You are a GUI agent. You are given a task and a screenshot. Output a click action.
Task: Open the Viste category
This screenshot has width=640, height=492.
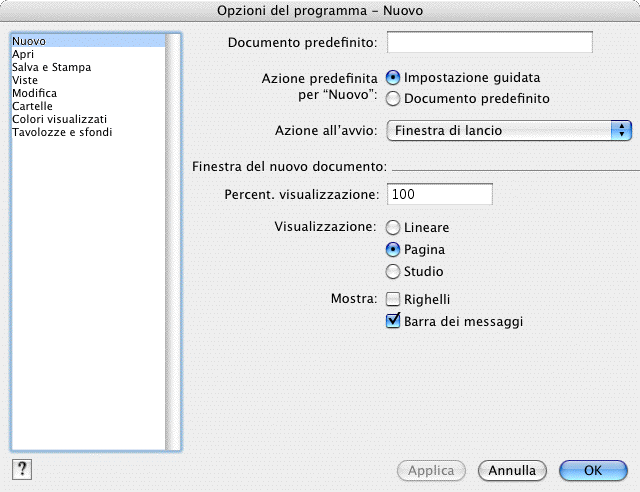25,80
